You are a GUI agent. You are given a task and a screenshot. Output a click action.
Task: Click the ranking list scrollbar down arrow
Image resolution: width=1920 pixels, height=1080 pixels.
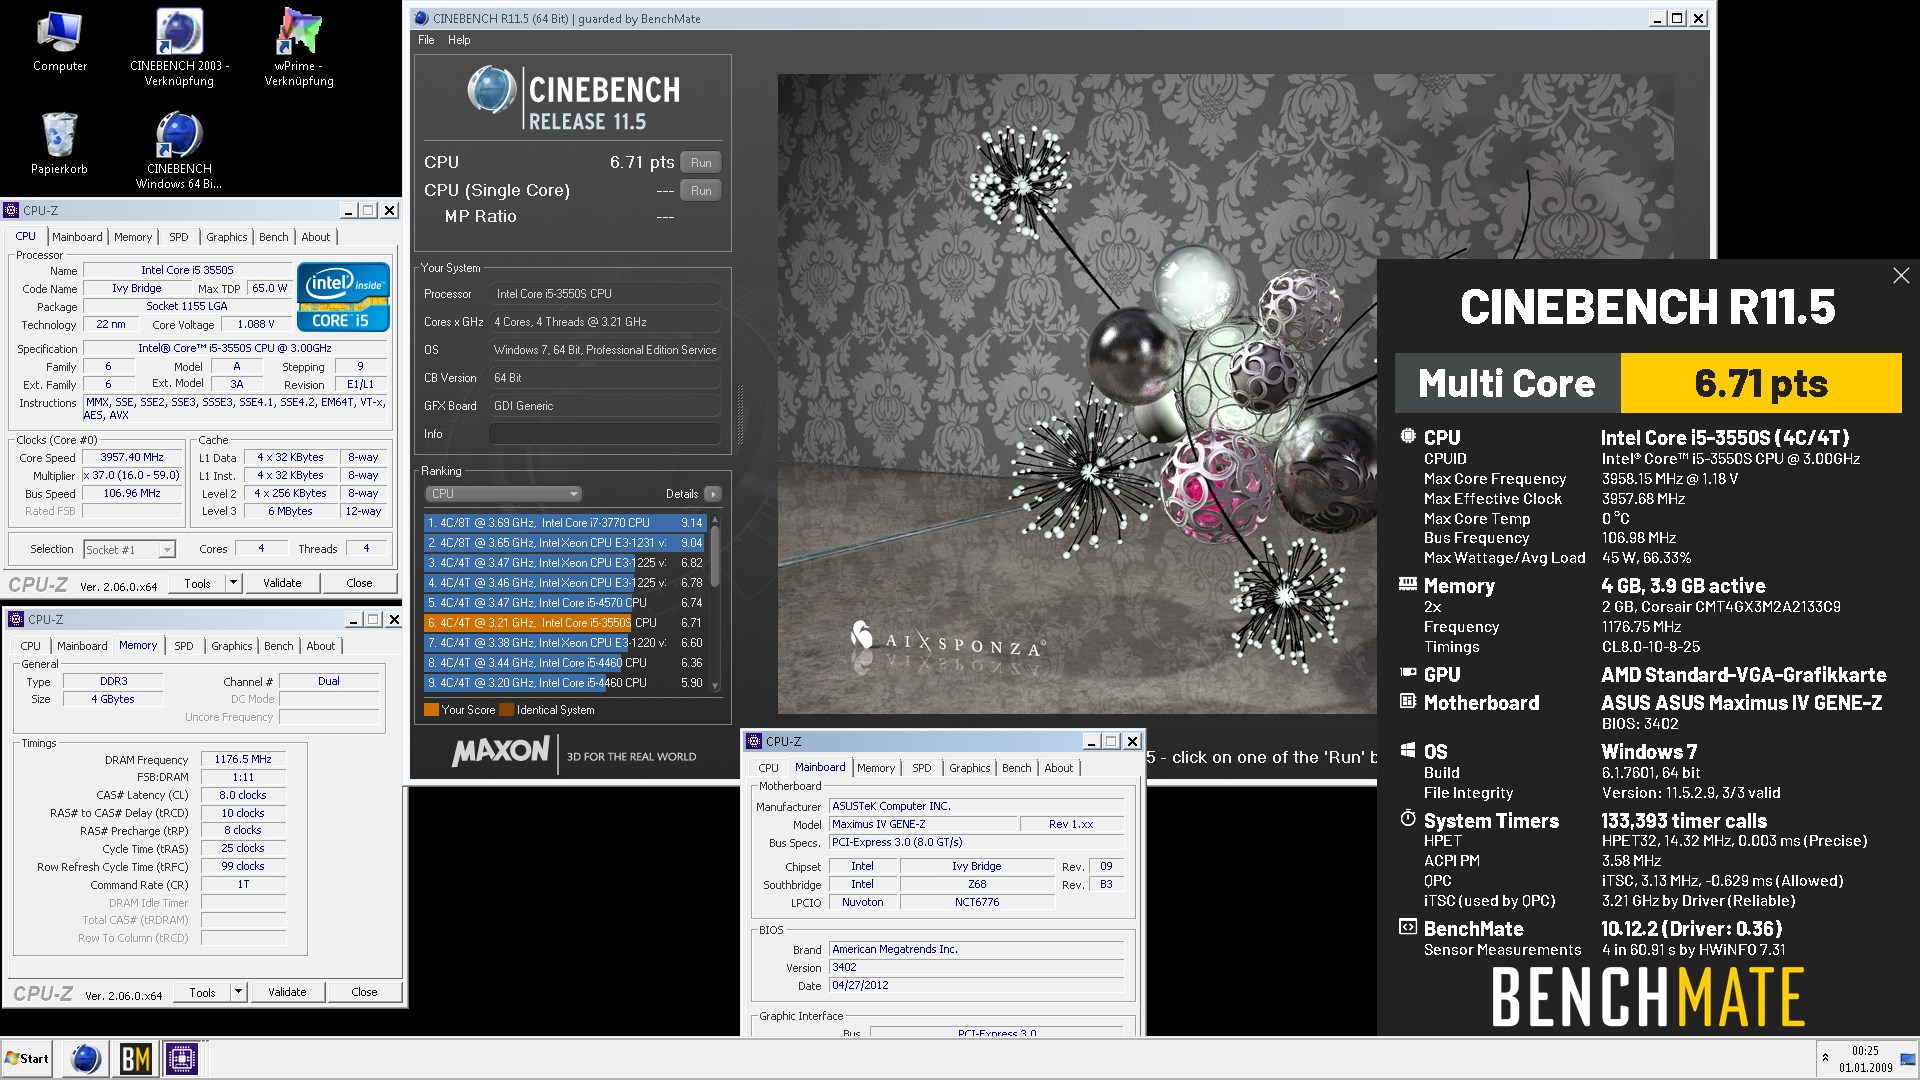(x=715, y=686)
